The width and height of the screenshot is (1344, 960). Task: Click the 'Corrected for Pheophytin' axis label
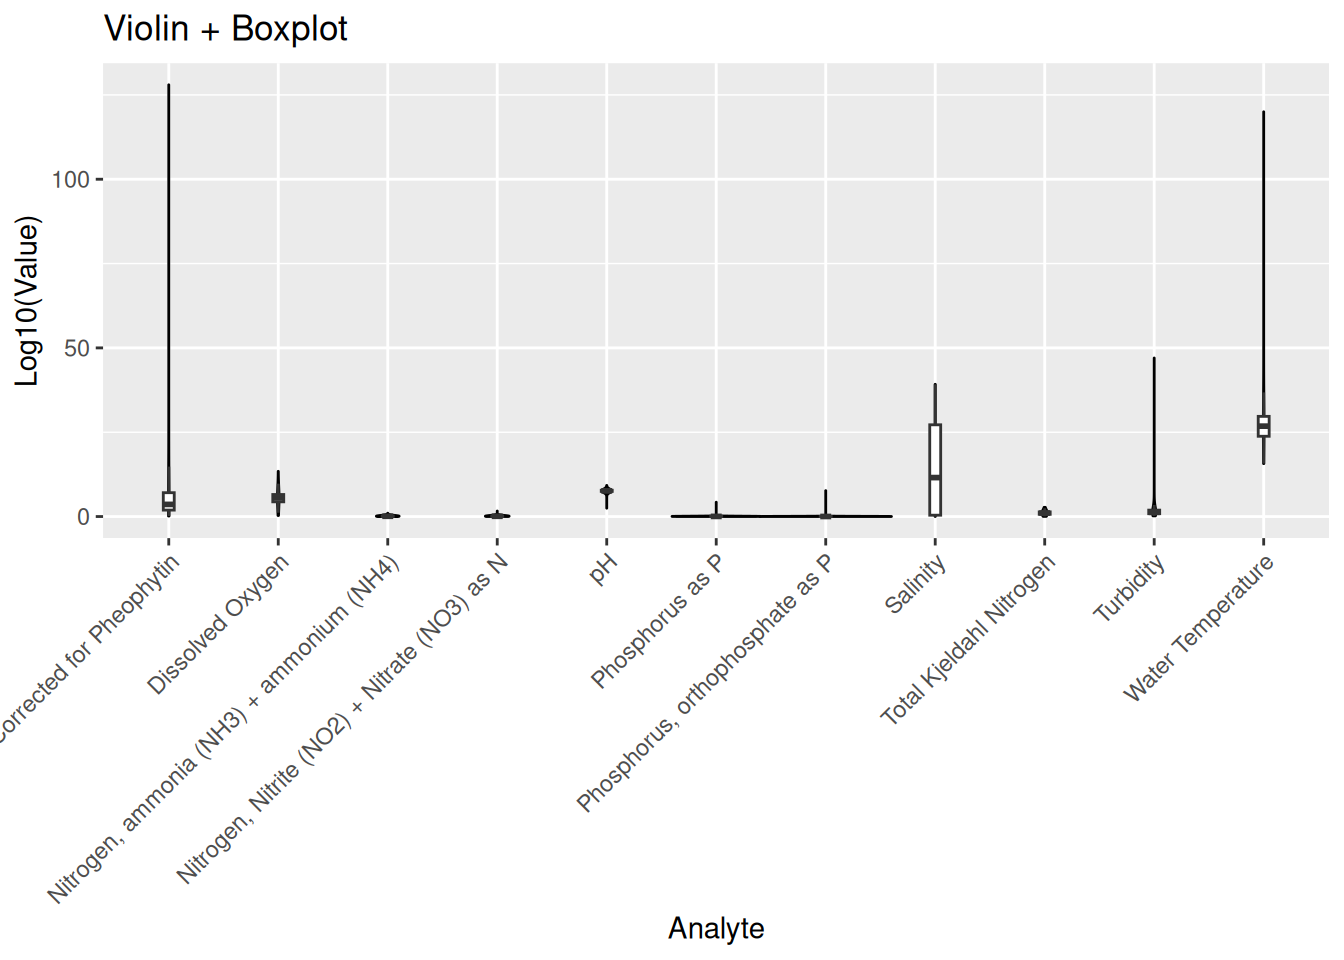point(88,648)
